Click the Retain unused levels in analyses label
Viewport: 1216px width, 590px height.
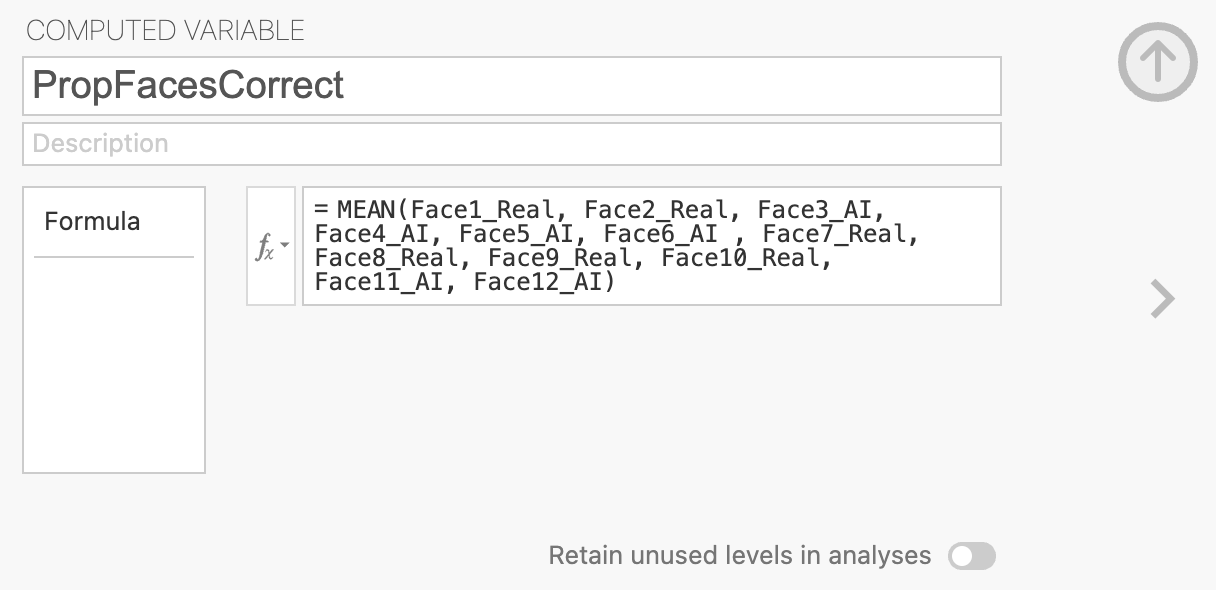pos(739,556)
